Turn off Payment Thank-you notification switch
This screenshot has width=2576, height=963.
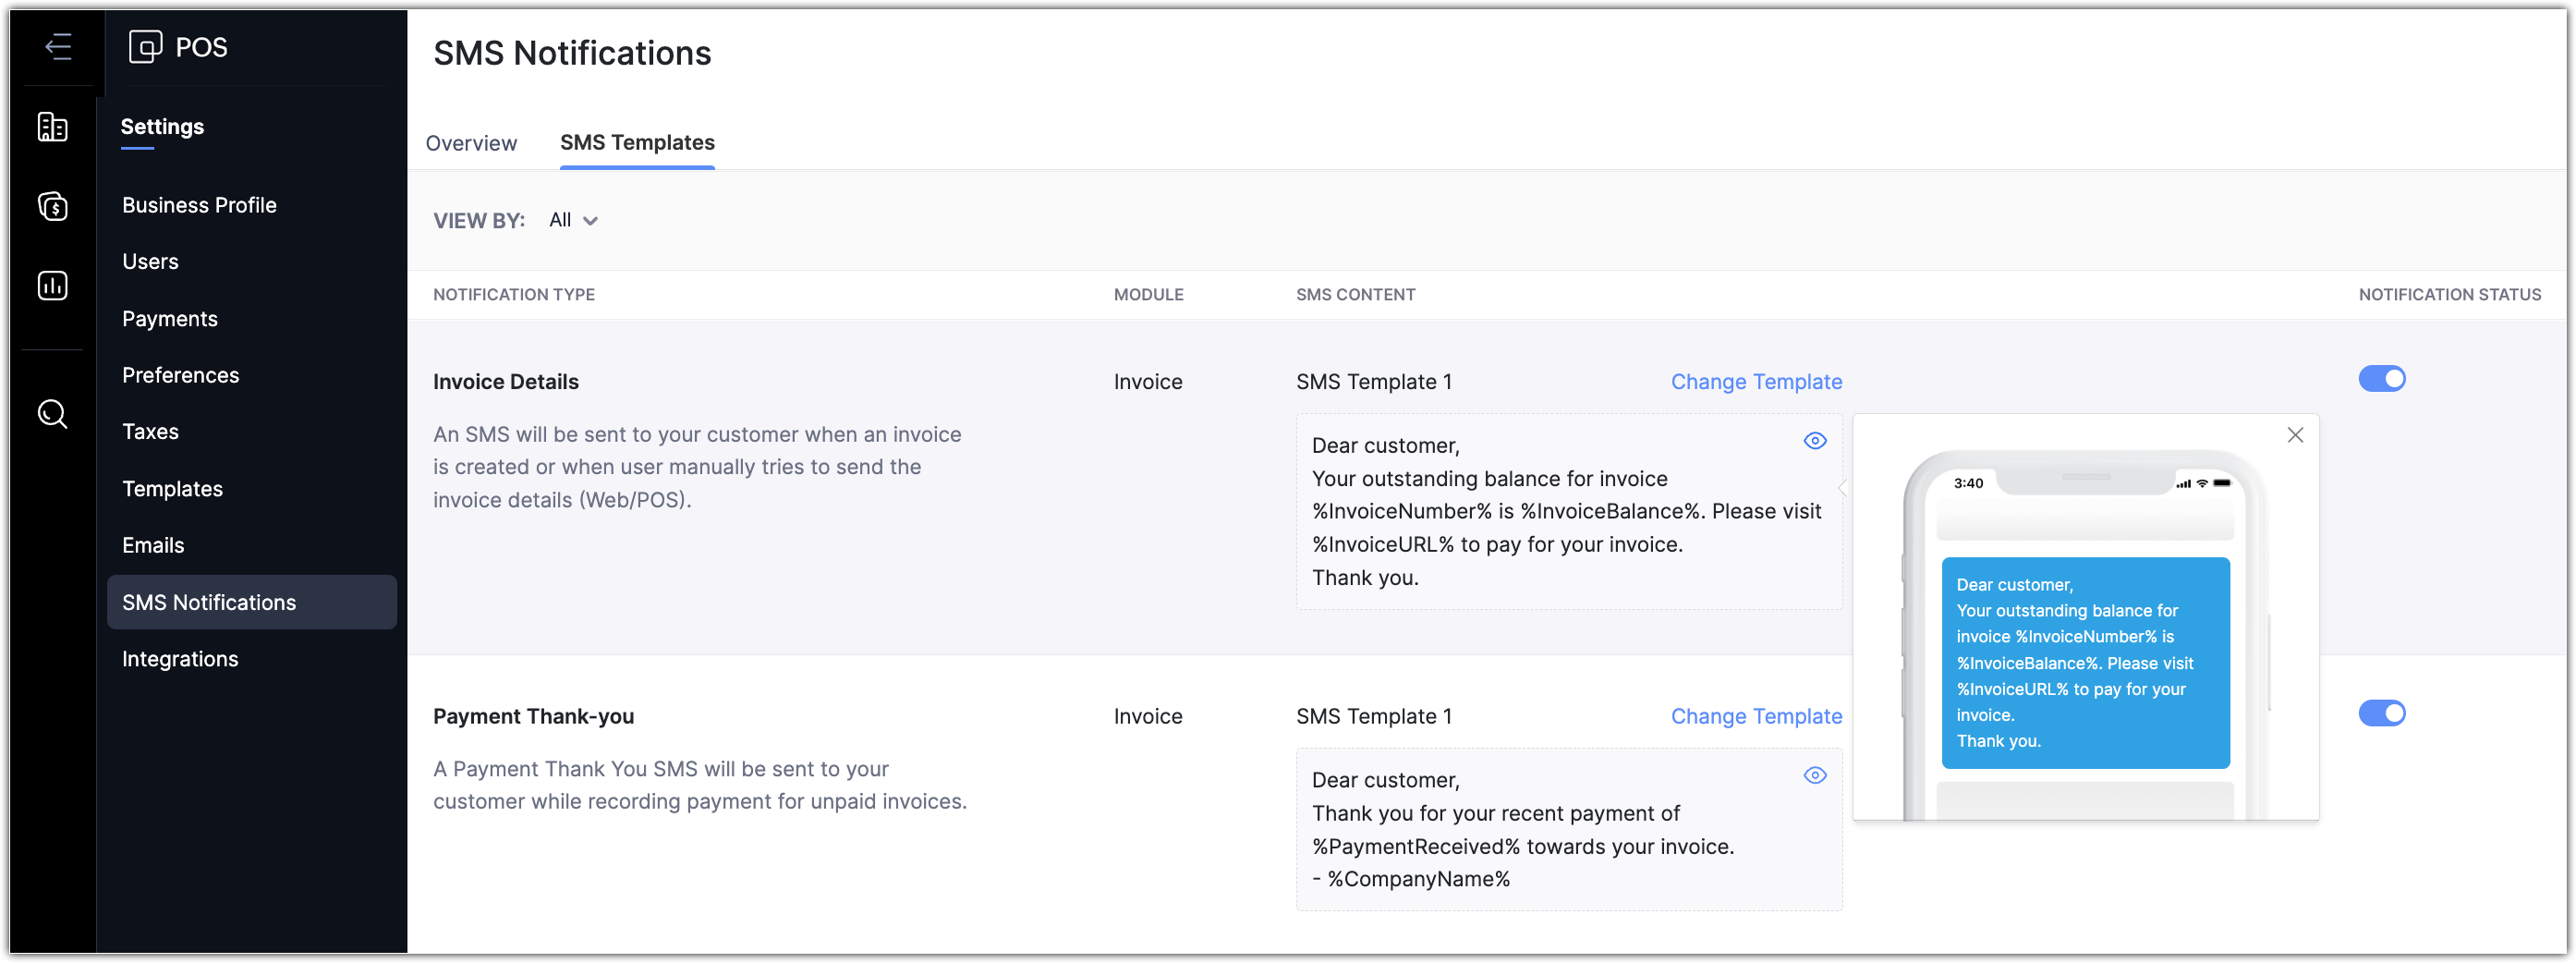point(2381,713)
